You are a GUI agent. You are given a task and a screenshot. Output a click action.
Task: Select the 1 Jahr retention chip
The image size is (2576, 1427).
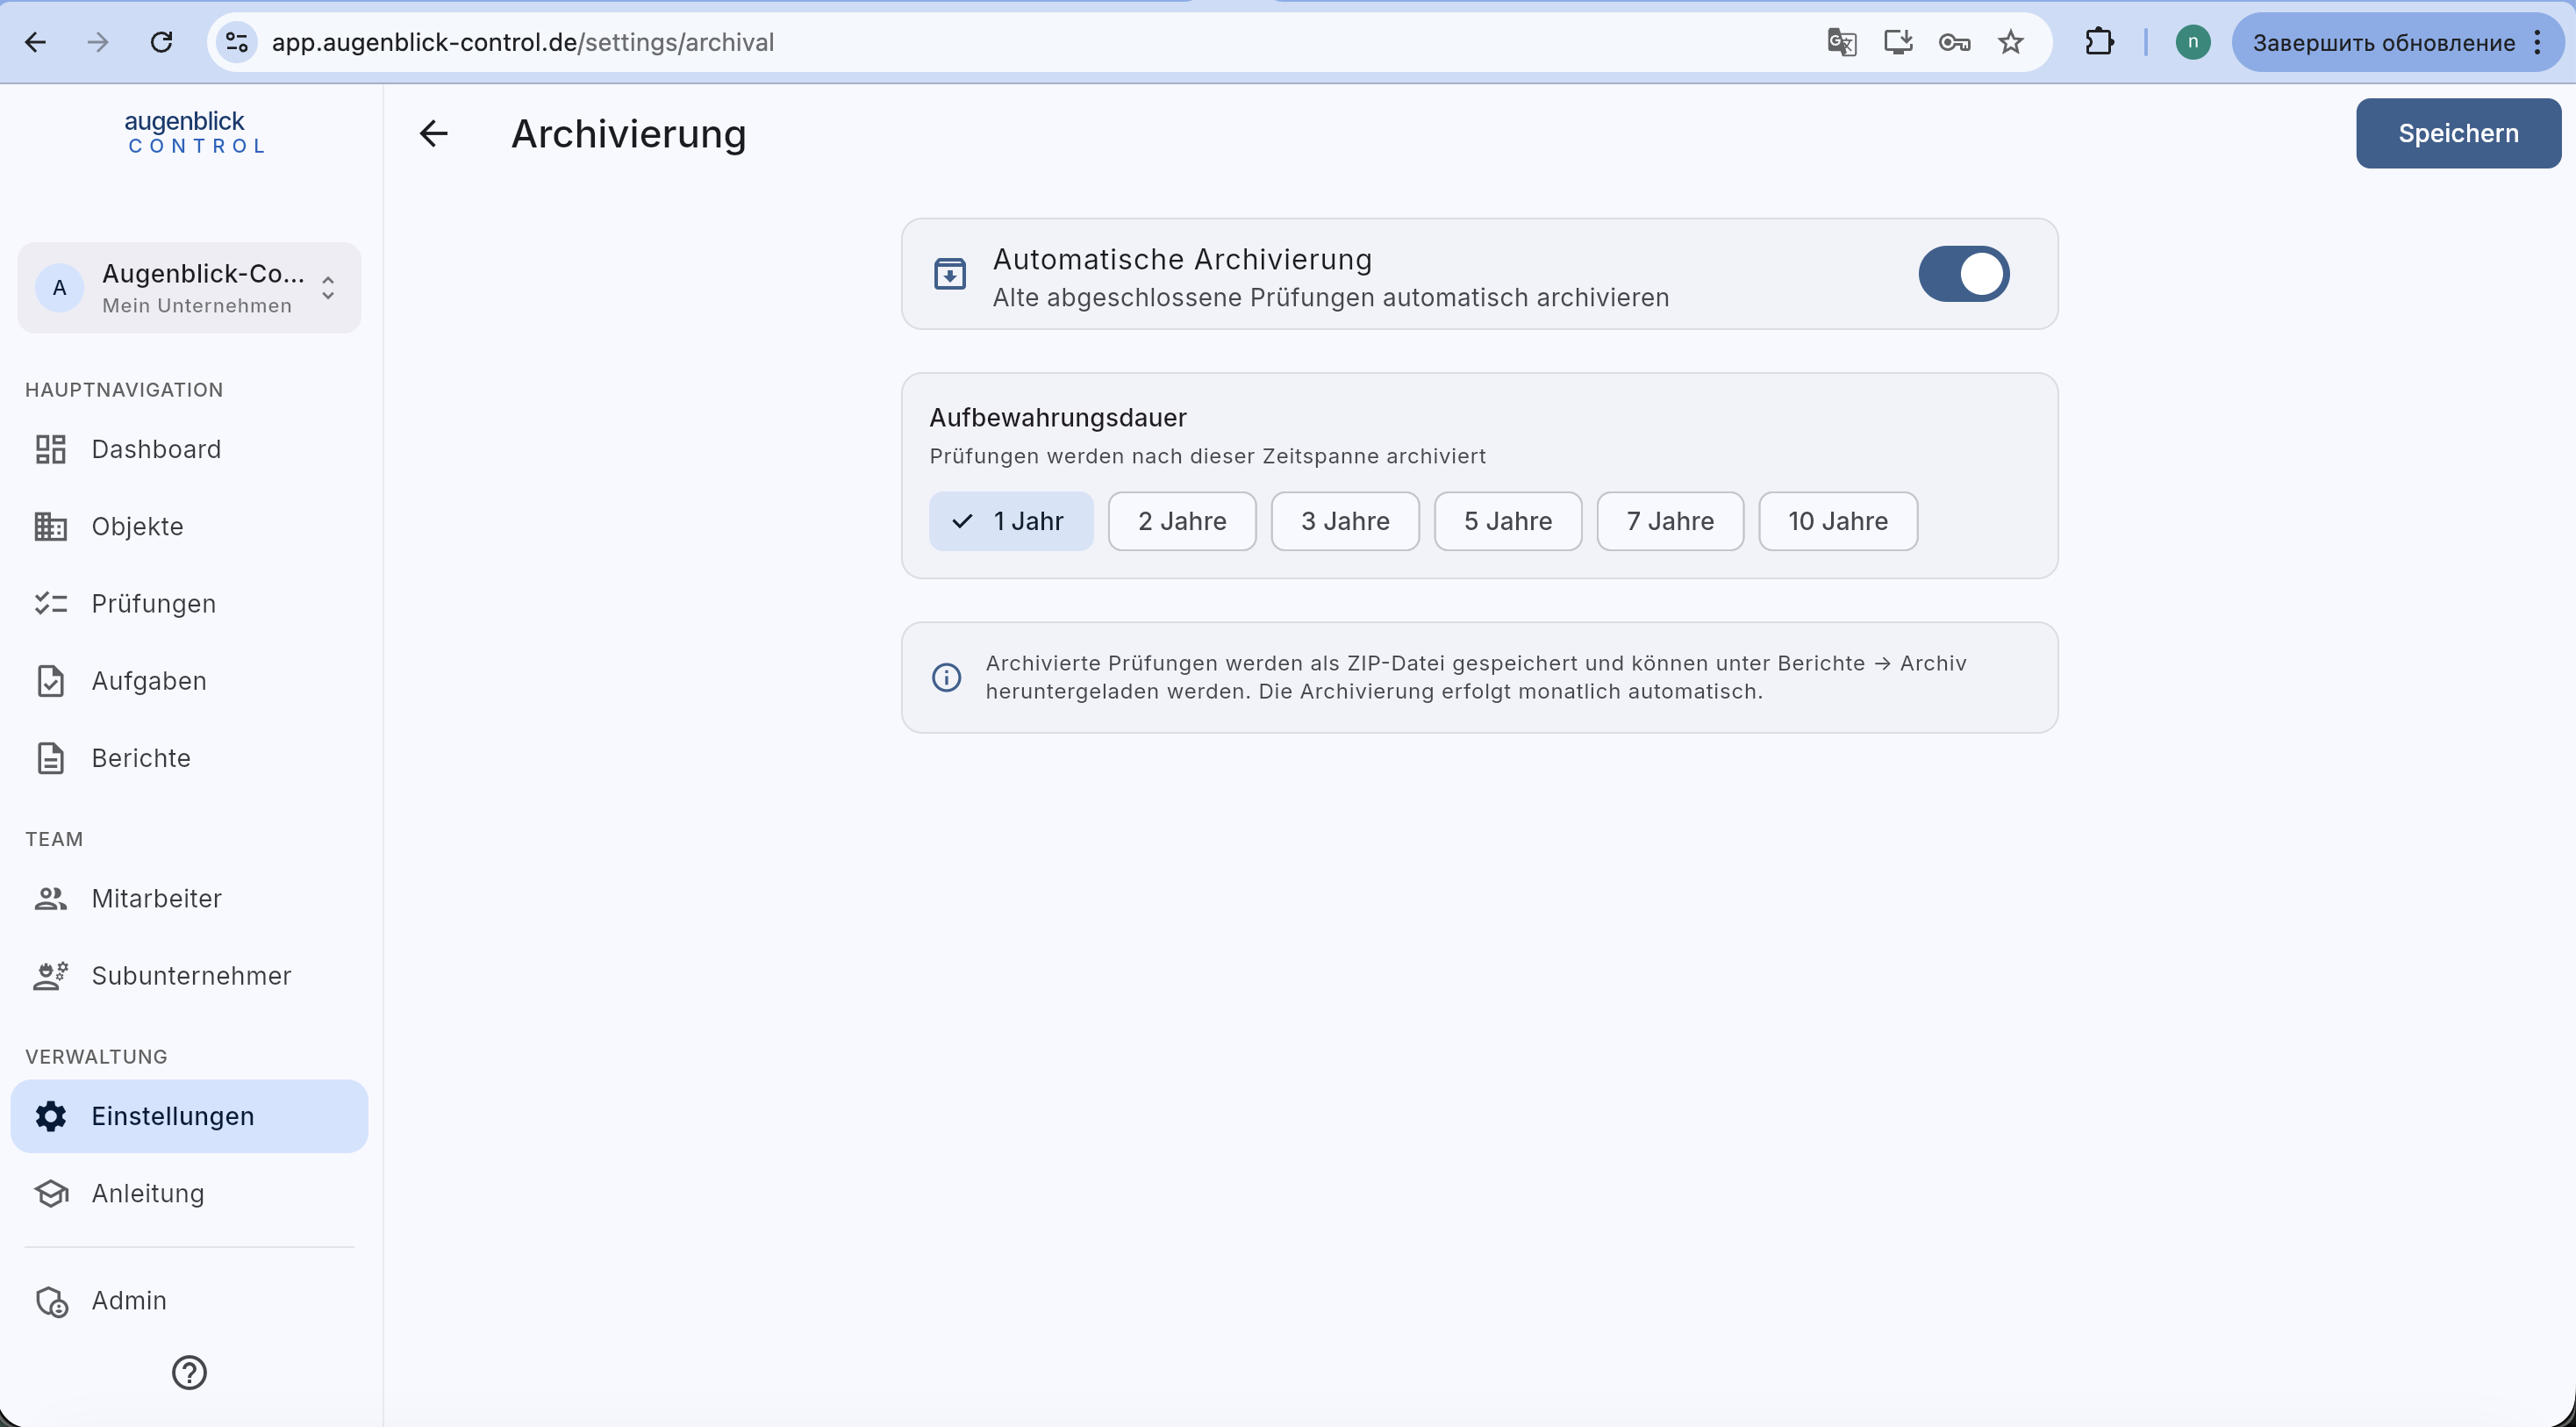click(x=1011, y=521)
